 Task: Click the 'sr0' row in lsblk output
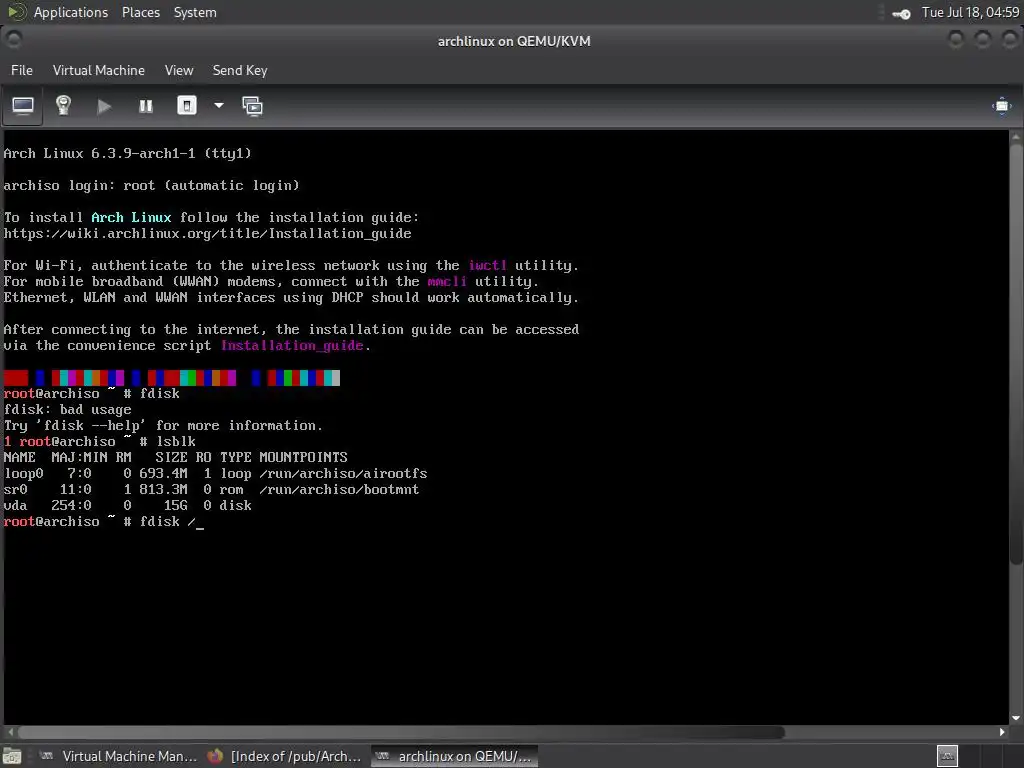tap(211, 490)
